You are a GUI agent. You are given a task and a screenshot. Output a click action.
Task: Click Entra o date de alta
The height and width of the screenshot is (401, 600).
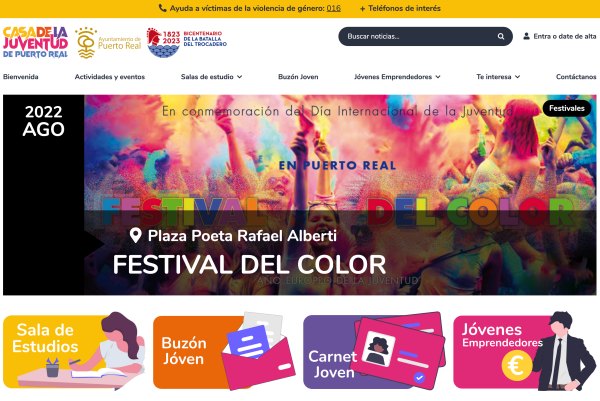click(565, 36)
